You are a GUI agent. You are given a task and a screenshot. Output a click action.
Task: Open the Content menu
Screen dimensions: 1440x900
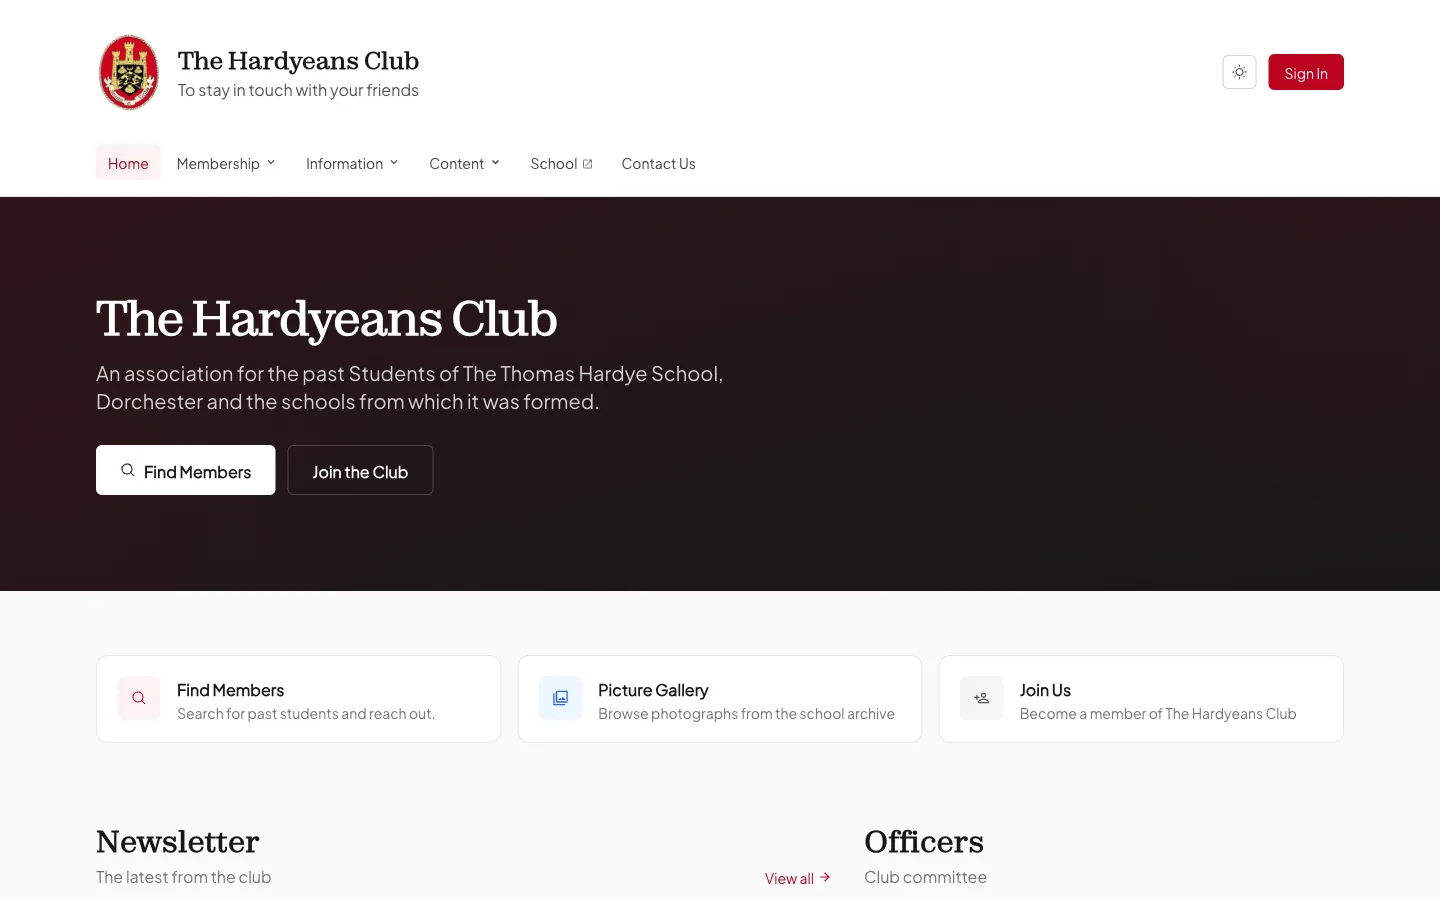[x=464, y=163]
